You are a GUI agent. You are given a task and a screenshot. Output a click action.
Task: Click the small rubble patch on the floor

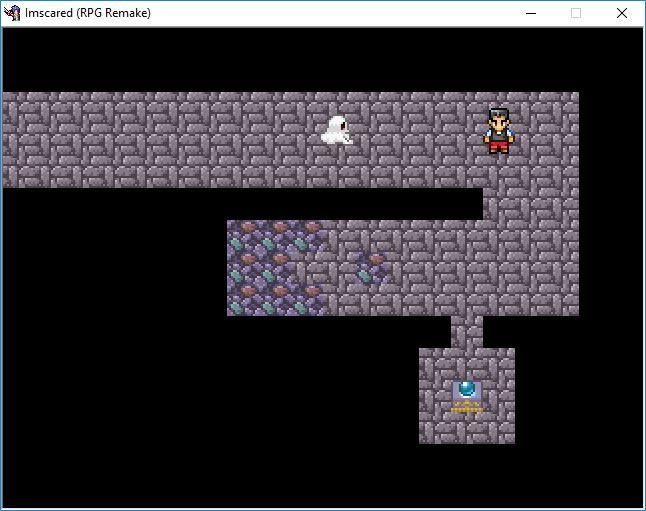tap(373, 269)
